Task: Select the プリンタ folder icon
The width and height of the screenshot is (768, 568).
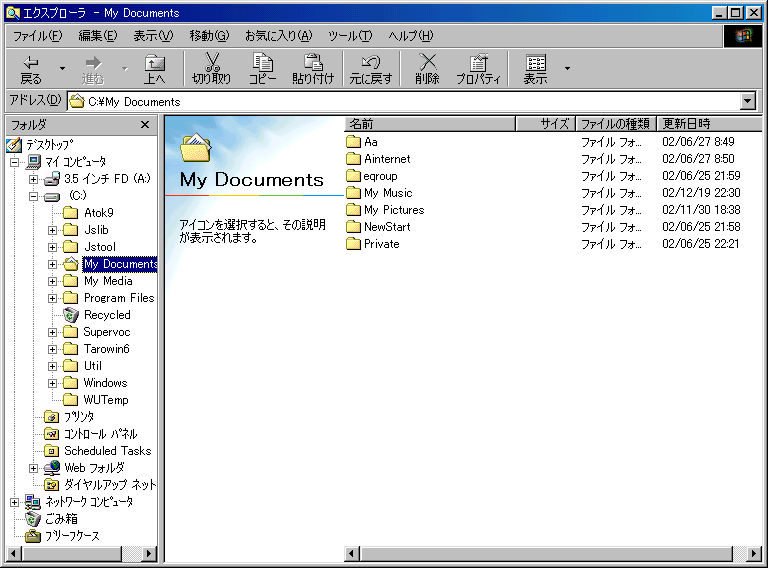Action: click(51, 417)
